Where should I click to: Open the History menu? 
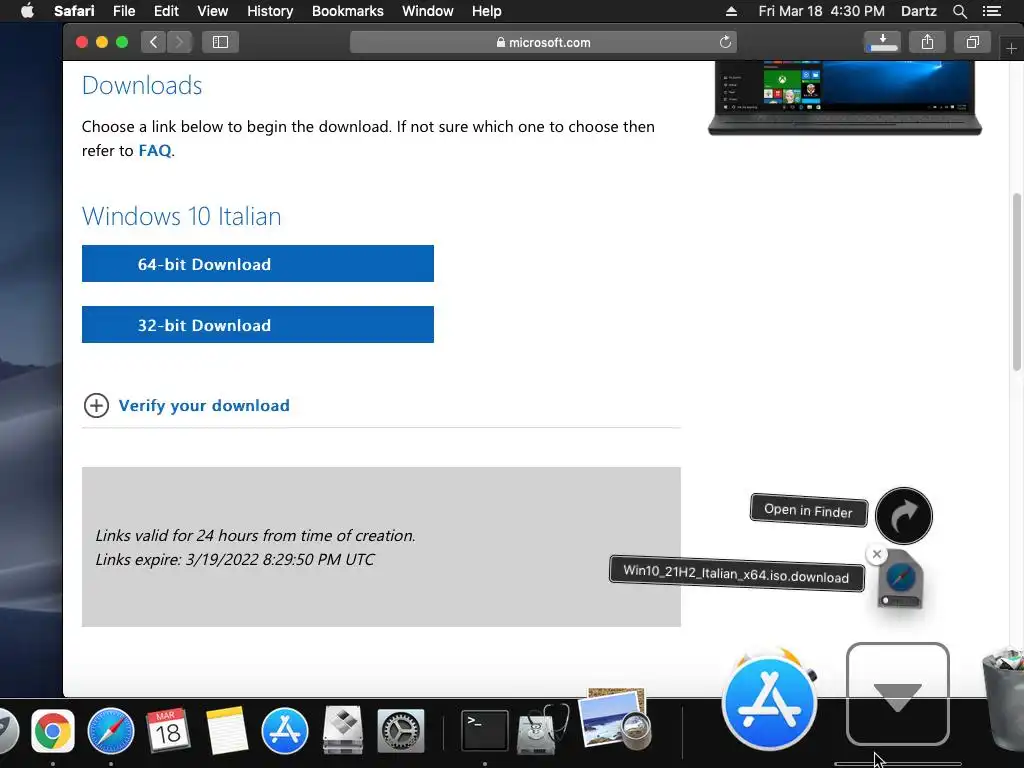point(270,11)
